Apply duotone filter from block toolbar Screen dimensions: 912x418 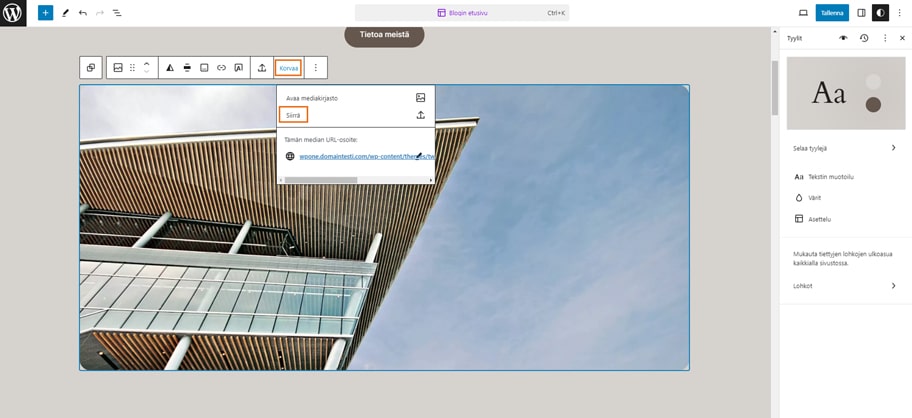coord(170,68)
